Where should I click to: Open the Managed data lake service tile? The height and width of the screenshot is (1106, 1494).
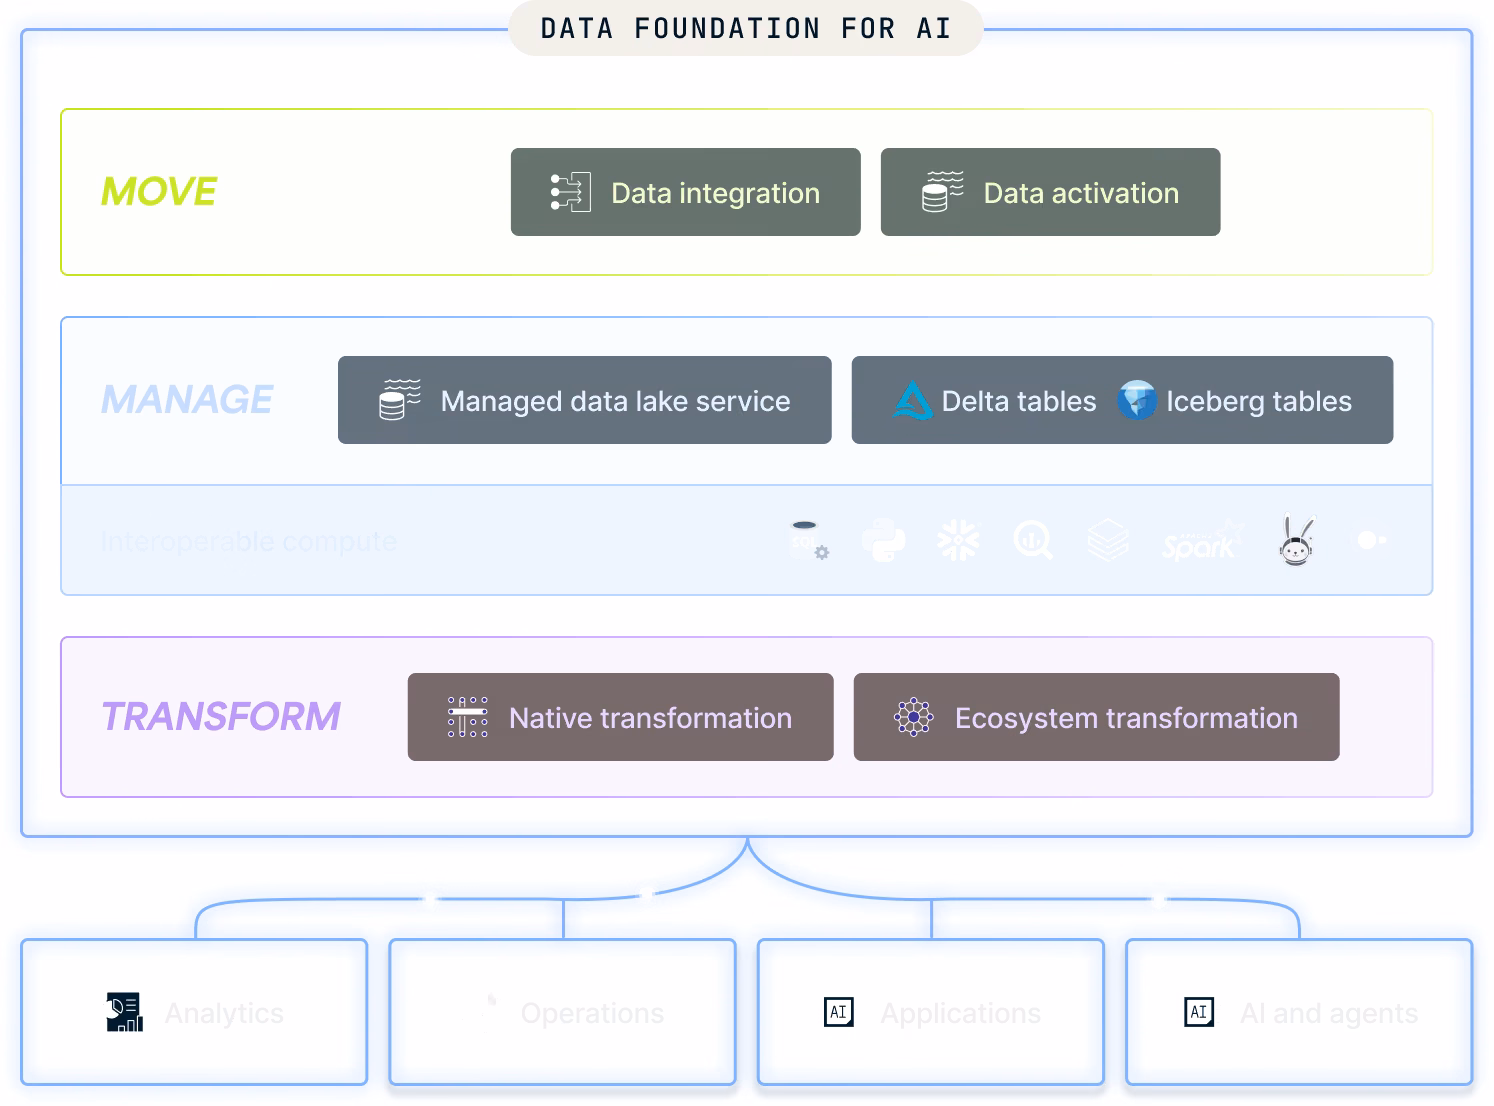(584, 400)
